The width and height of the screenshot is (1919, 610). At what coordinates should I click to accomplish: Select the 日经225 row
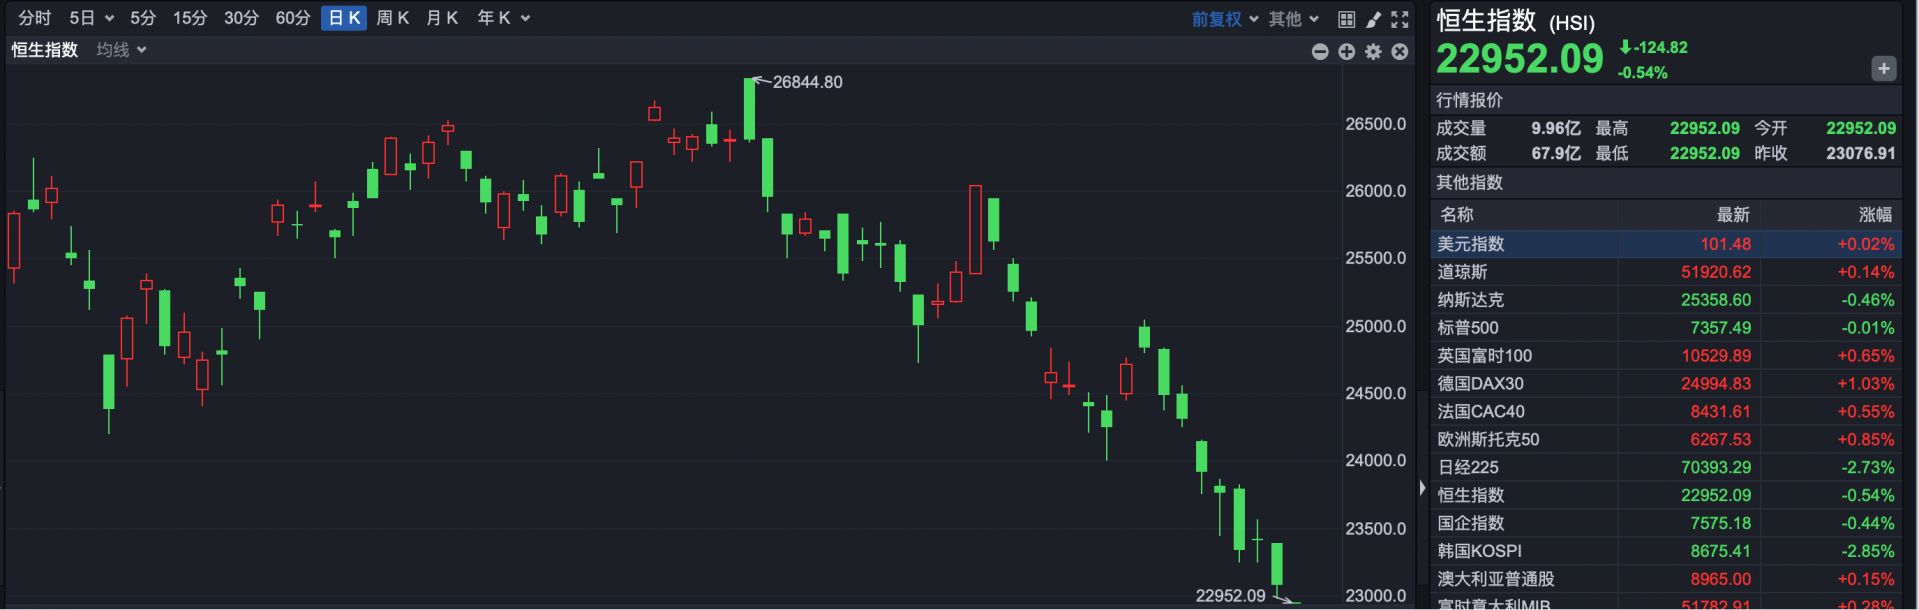1667,468
